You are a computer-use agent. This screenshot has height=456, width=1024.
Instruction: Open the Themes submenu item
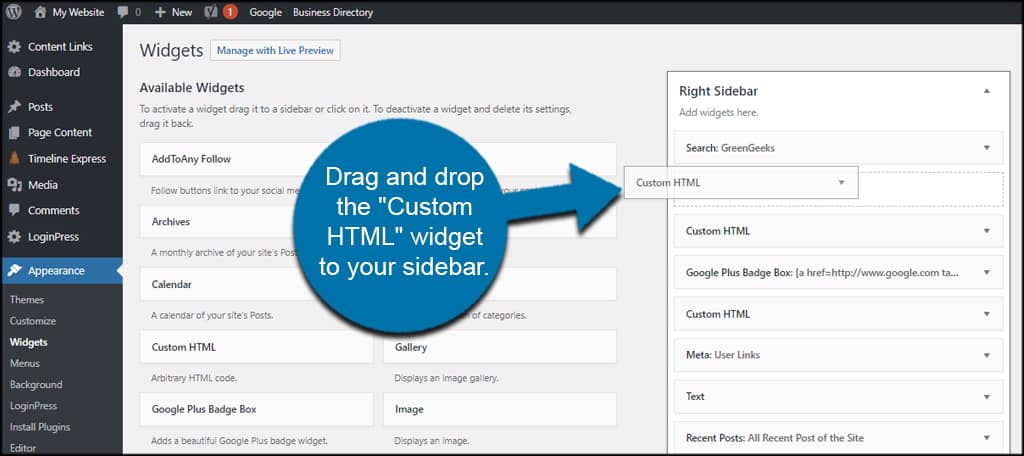[27, 300]
